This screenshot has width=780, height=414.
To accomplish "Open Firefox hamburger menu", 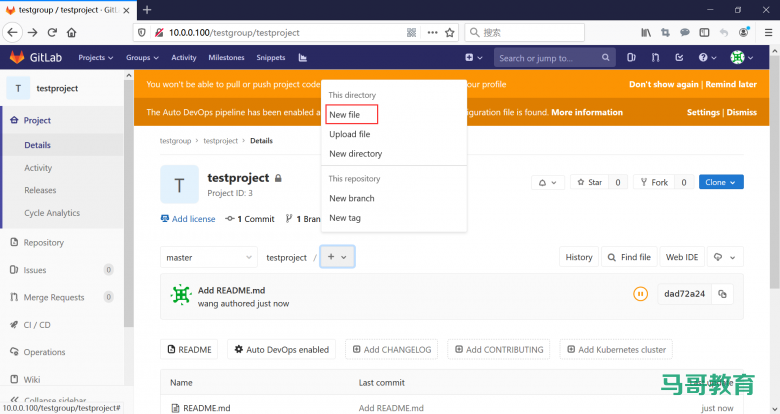I will [x=768, y=32].
